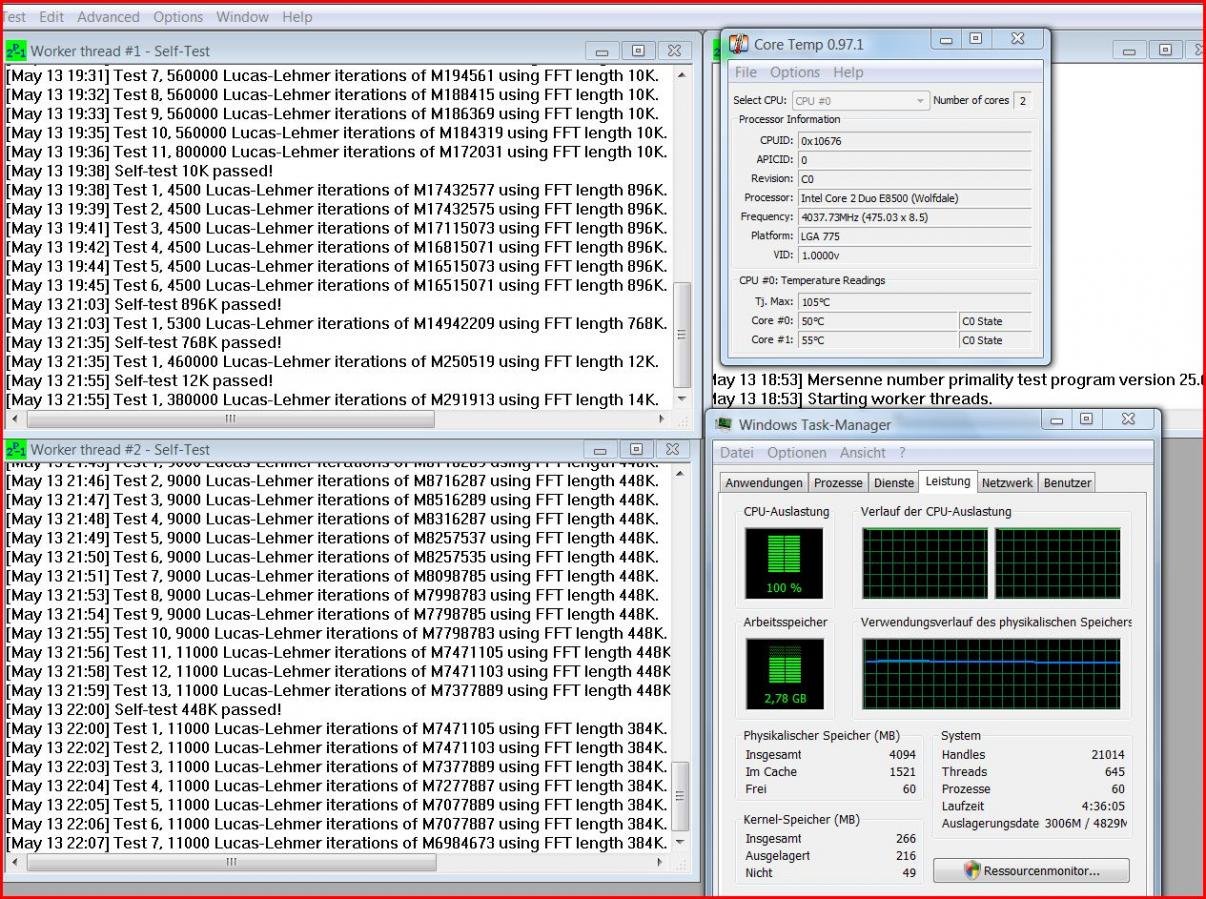Image resolution: width=1206 pixels, height=899 pixels.
Task: Open the Edit menu in Prime95
Action: click(x=51, y=17)
